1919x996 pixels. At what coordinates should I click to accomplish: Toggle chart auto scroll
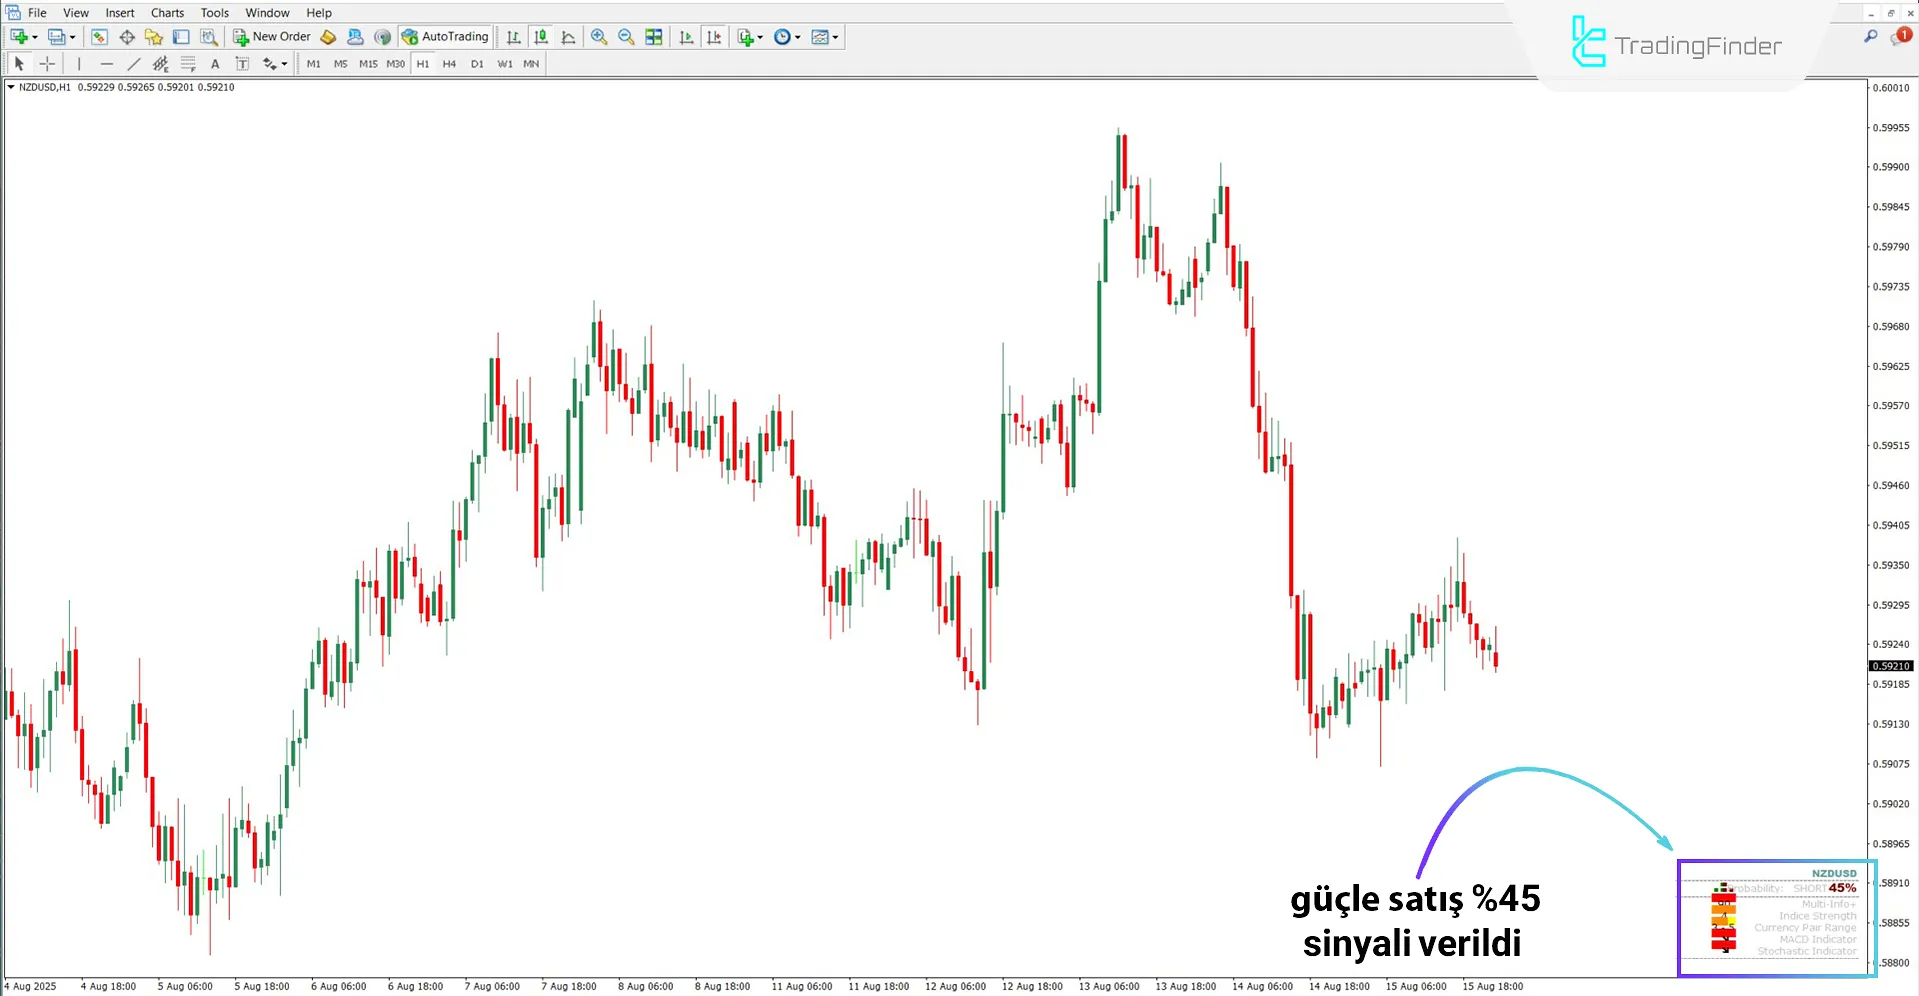pos(686,37)
